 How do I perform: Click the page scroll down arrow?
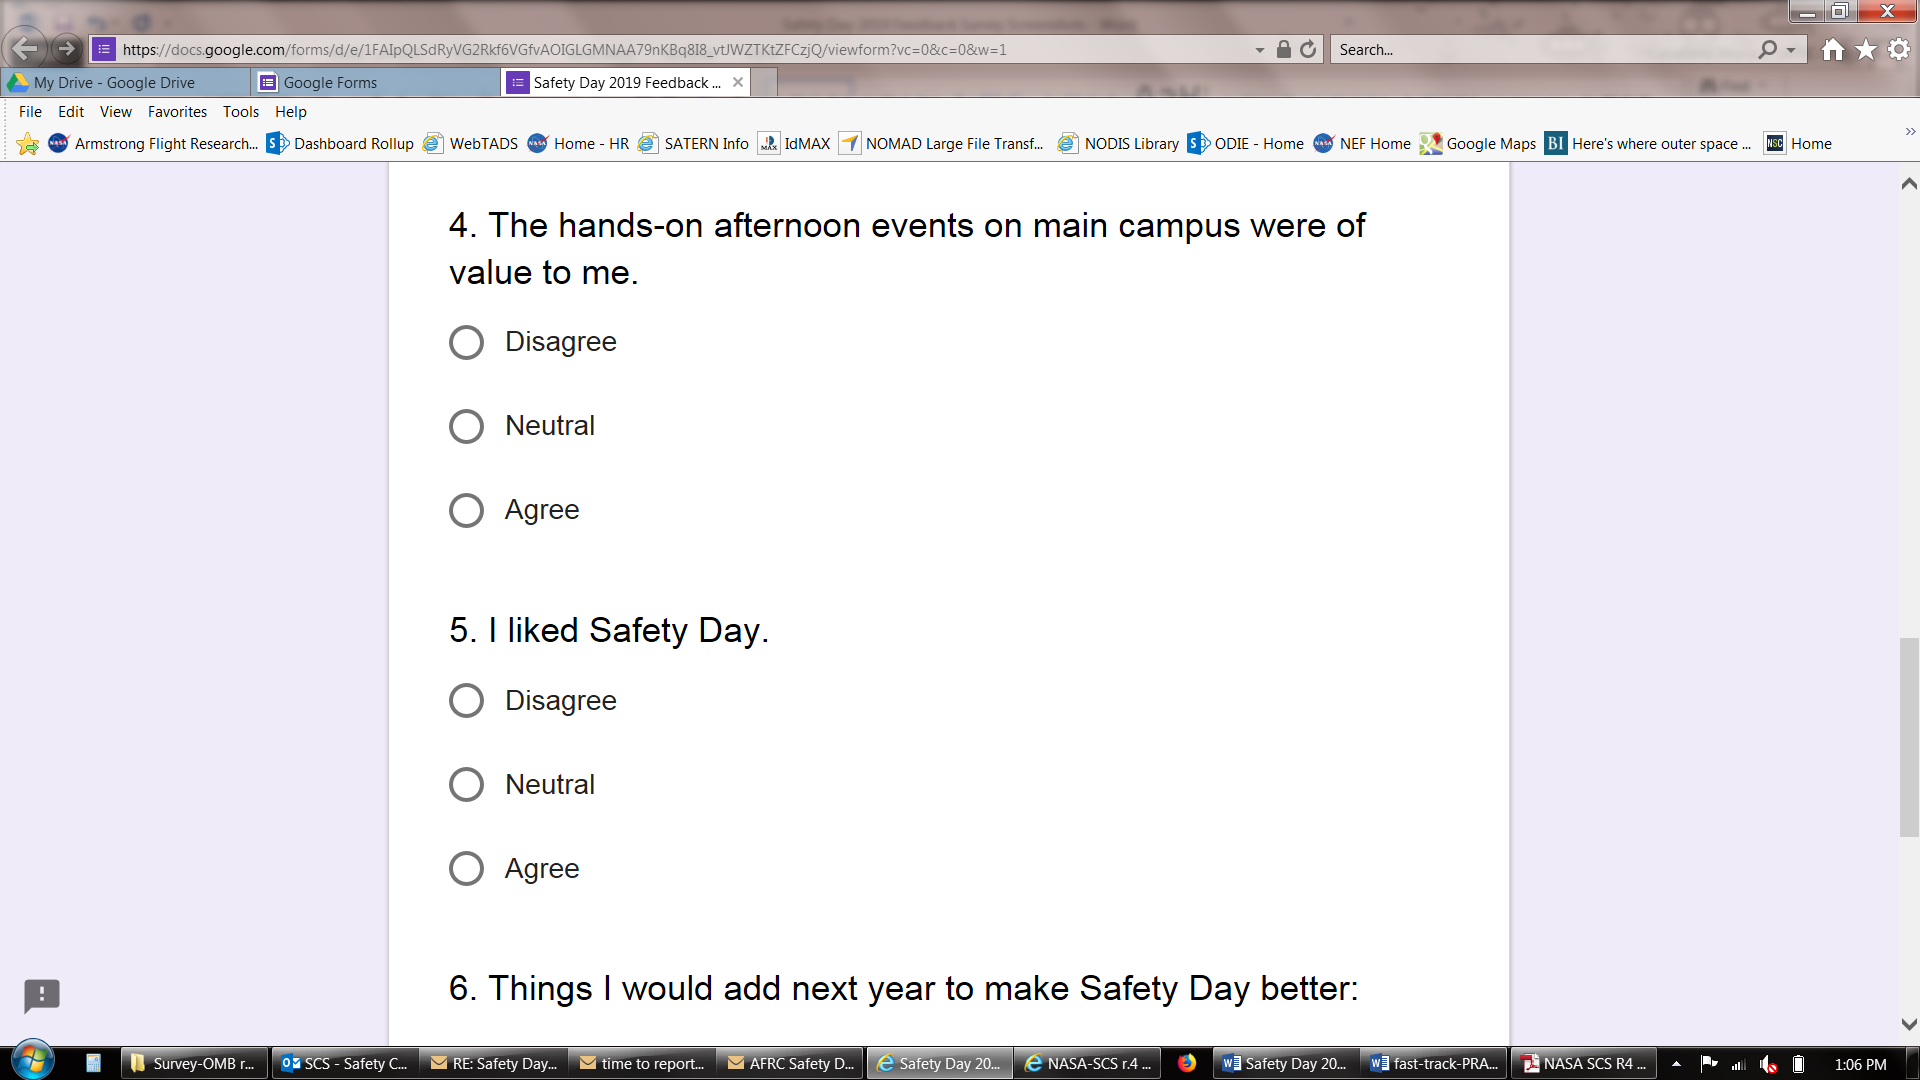[1908, 1024]
